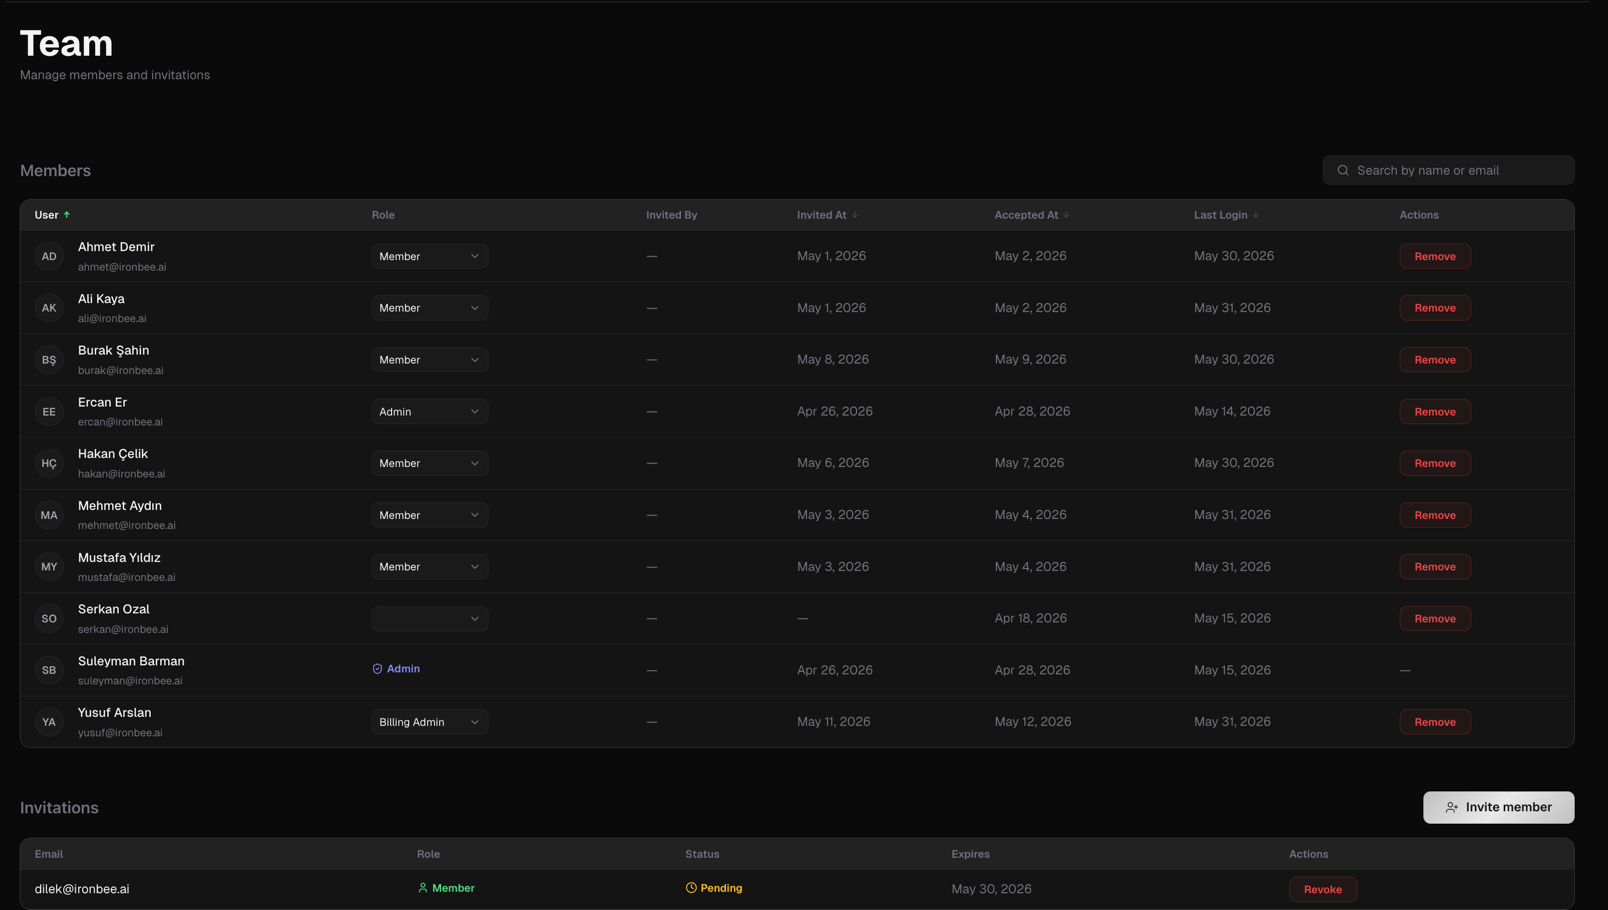The width and height of the screenshot is (1608, 910).
Task: Click the Invite member button
Action: (1498, 807)
